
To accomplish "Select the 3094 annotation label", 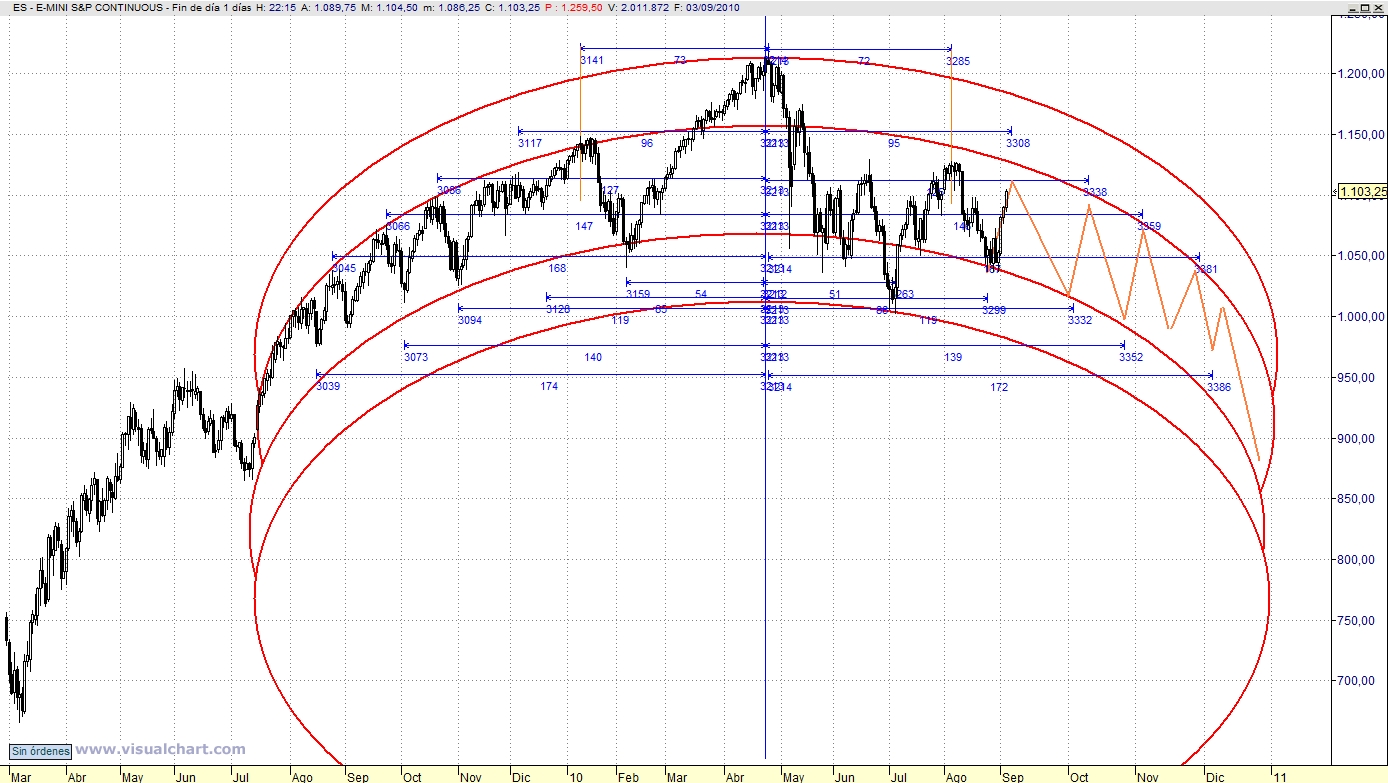I will click(x=470, y=320).
